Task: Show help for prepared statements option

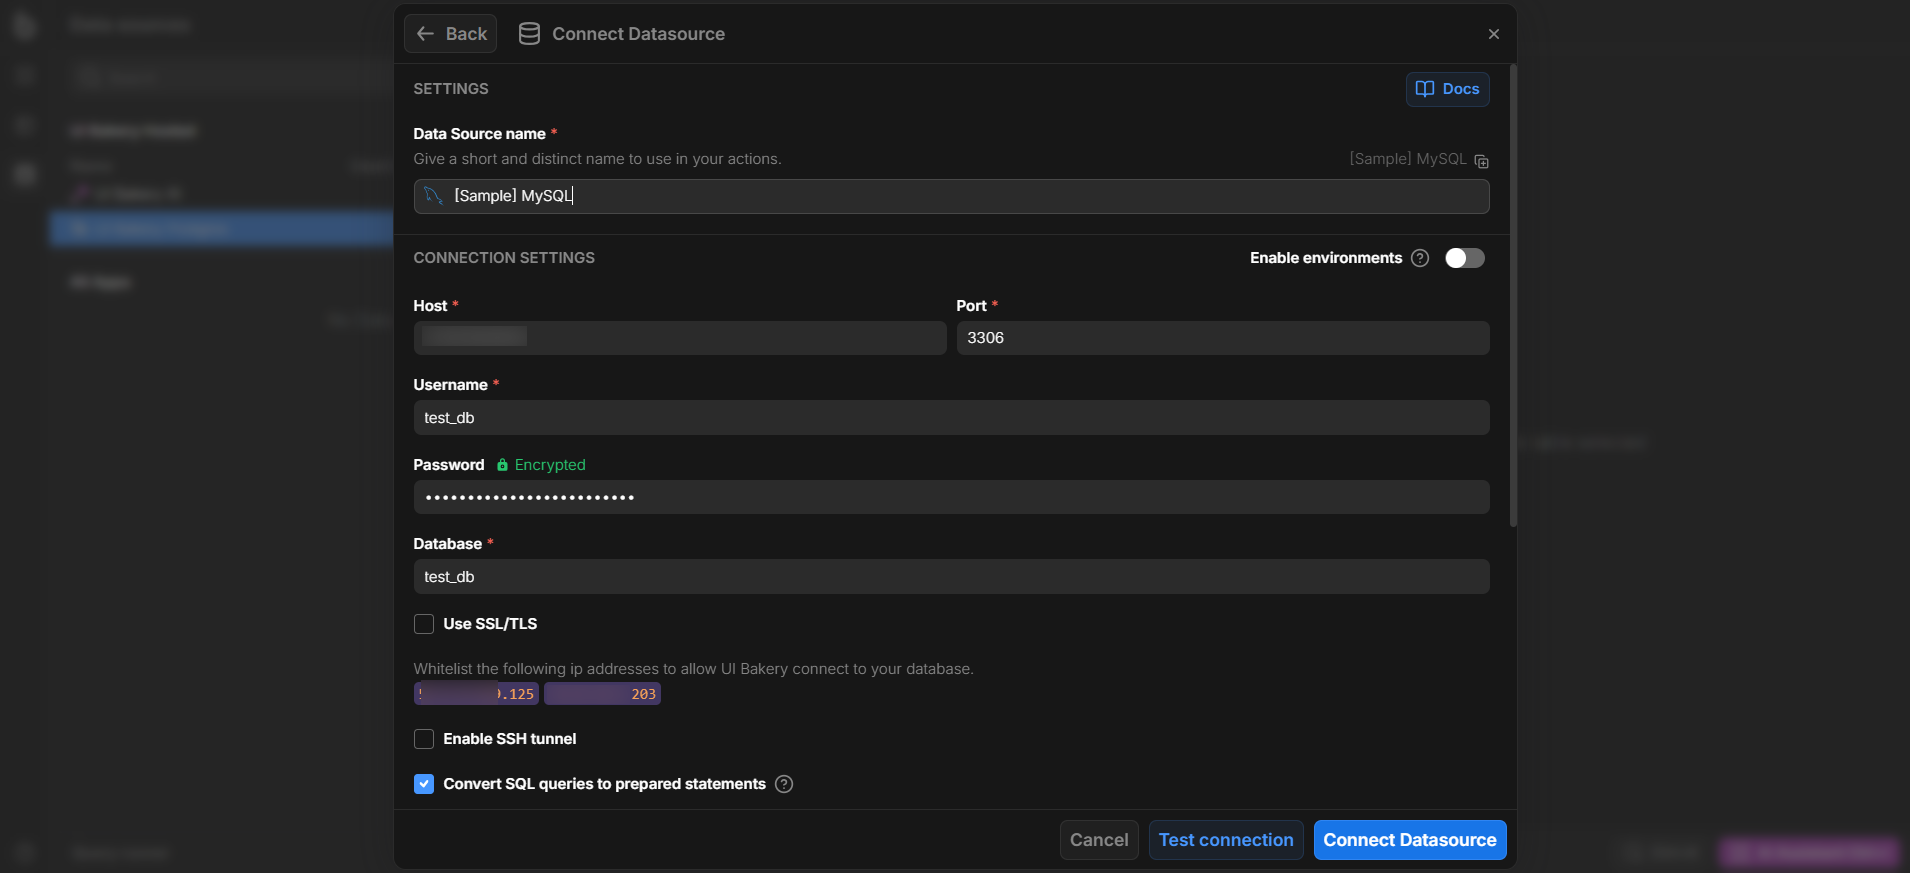Action: click(x=784, y=784)
